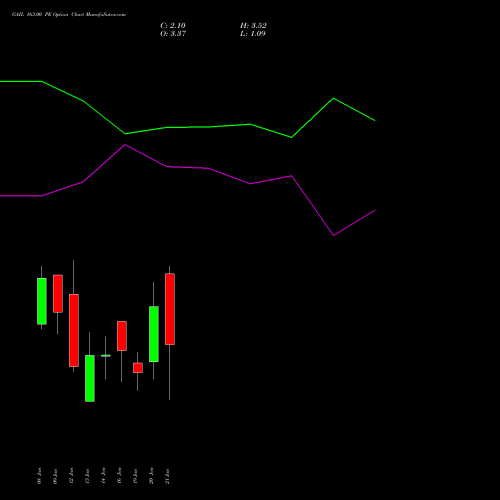The image size is (500, 500).
Task: Click the '08 Jan' date axis label
Action: (39, 476)
